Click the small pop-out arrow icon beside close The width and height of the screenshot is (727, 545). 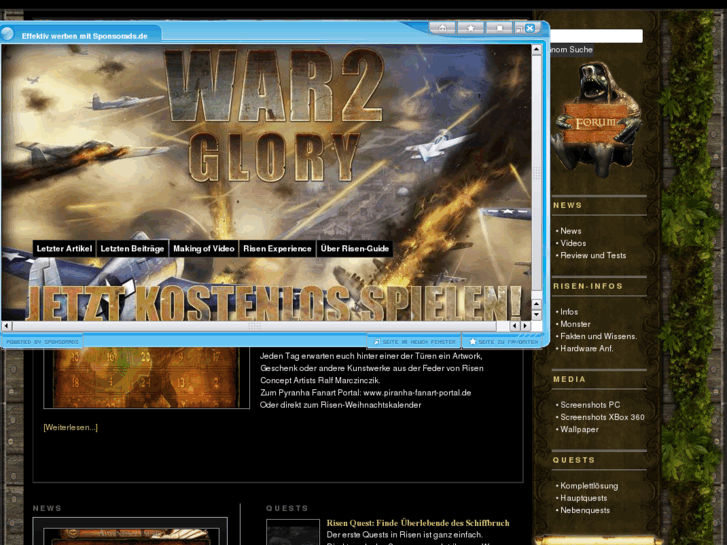[519, 29]
